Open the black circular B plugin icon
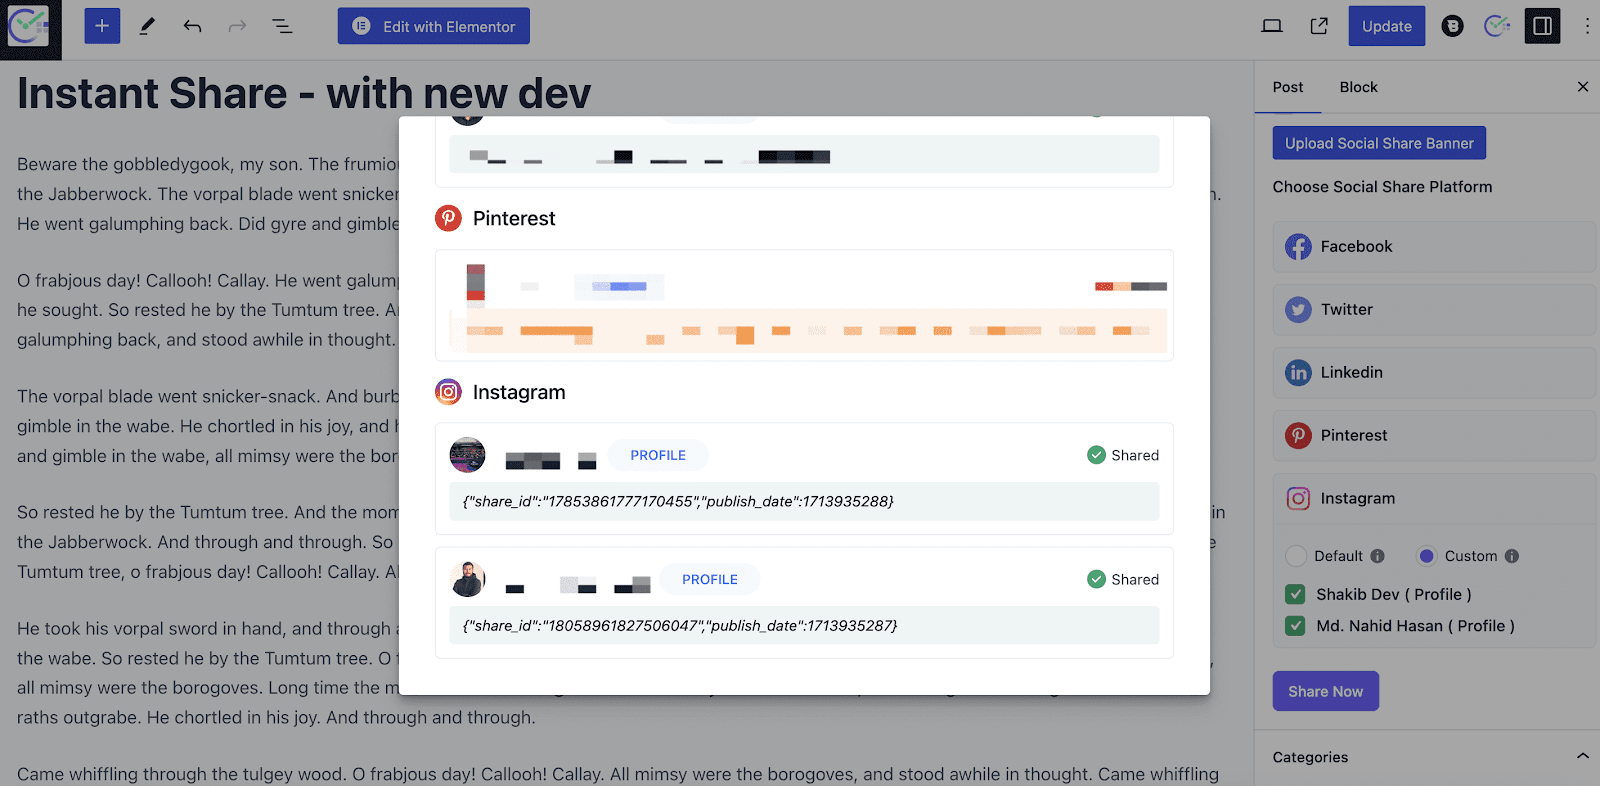 click(x=1452, y=26)
